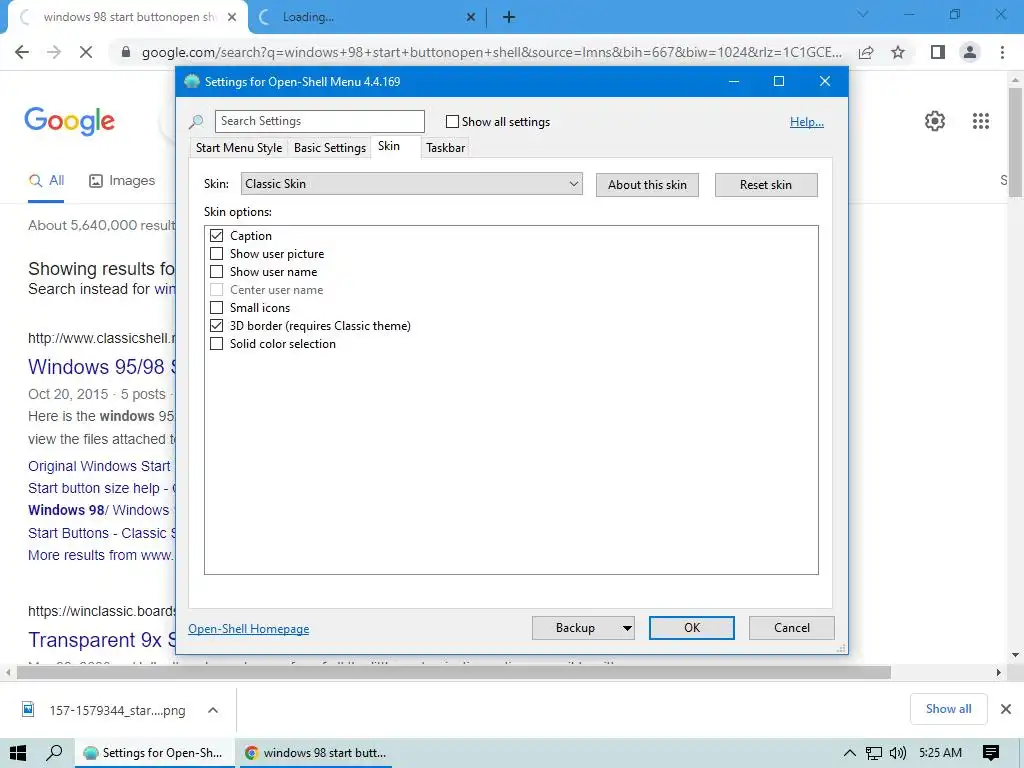This screenshot has height=768, width=1024.
Task: Open a new Chrome tab
Action: coord(509,17)
